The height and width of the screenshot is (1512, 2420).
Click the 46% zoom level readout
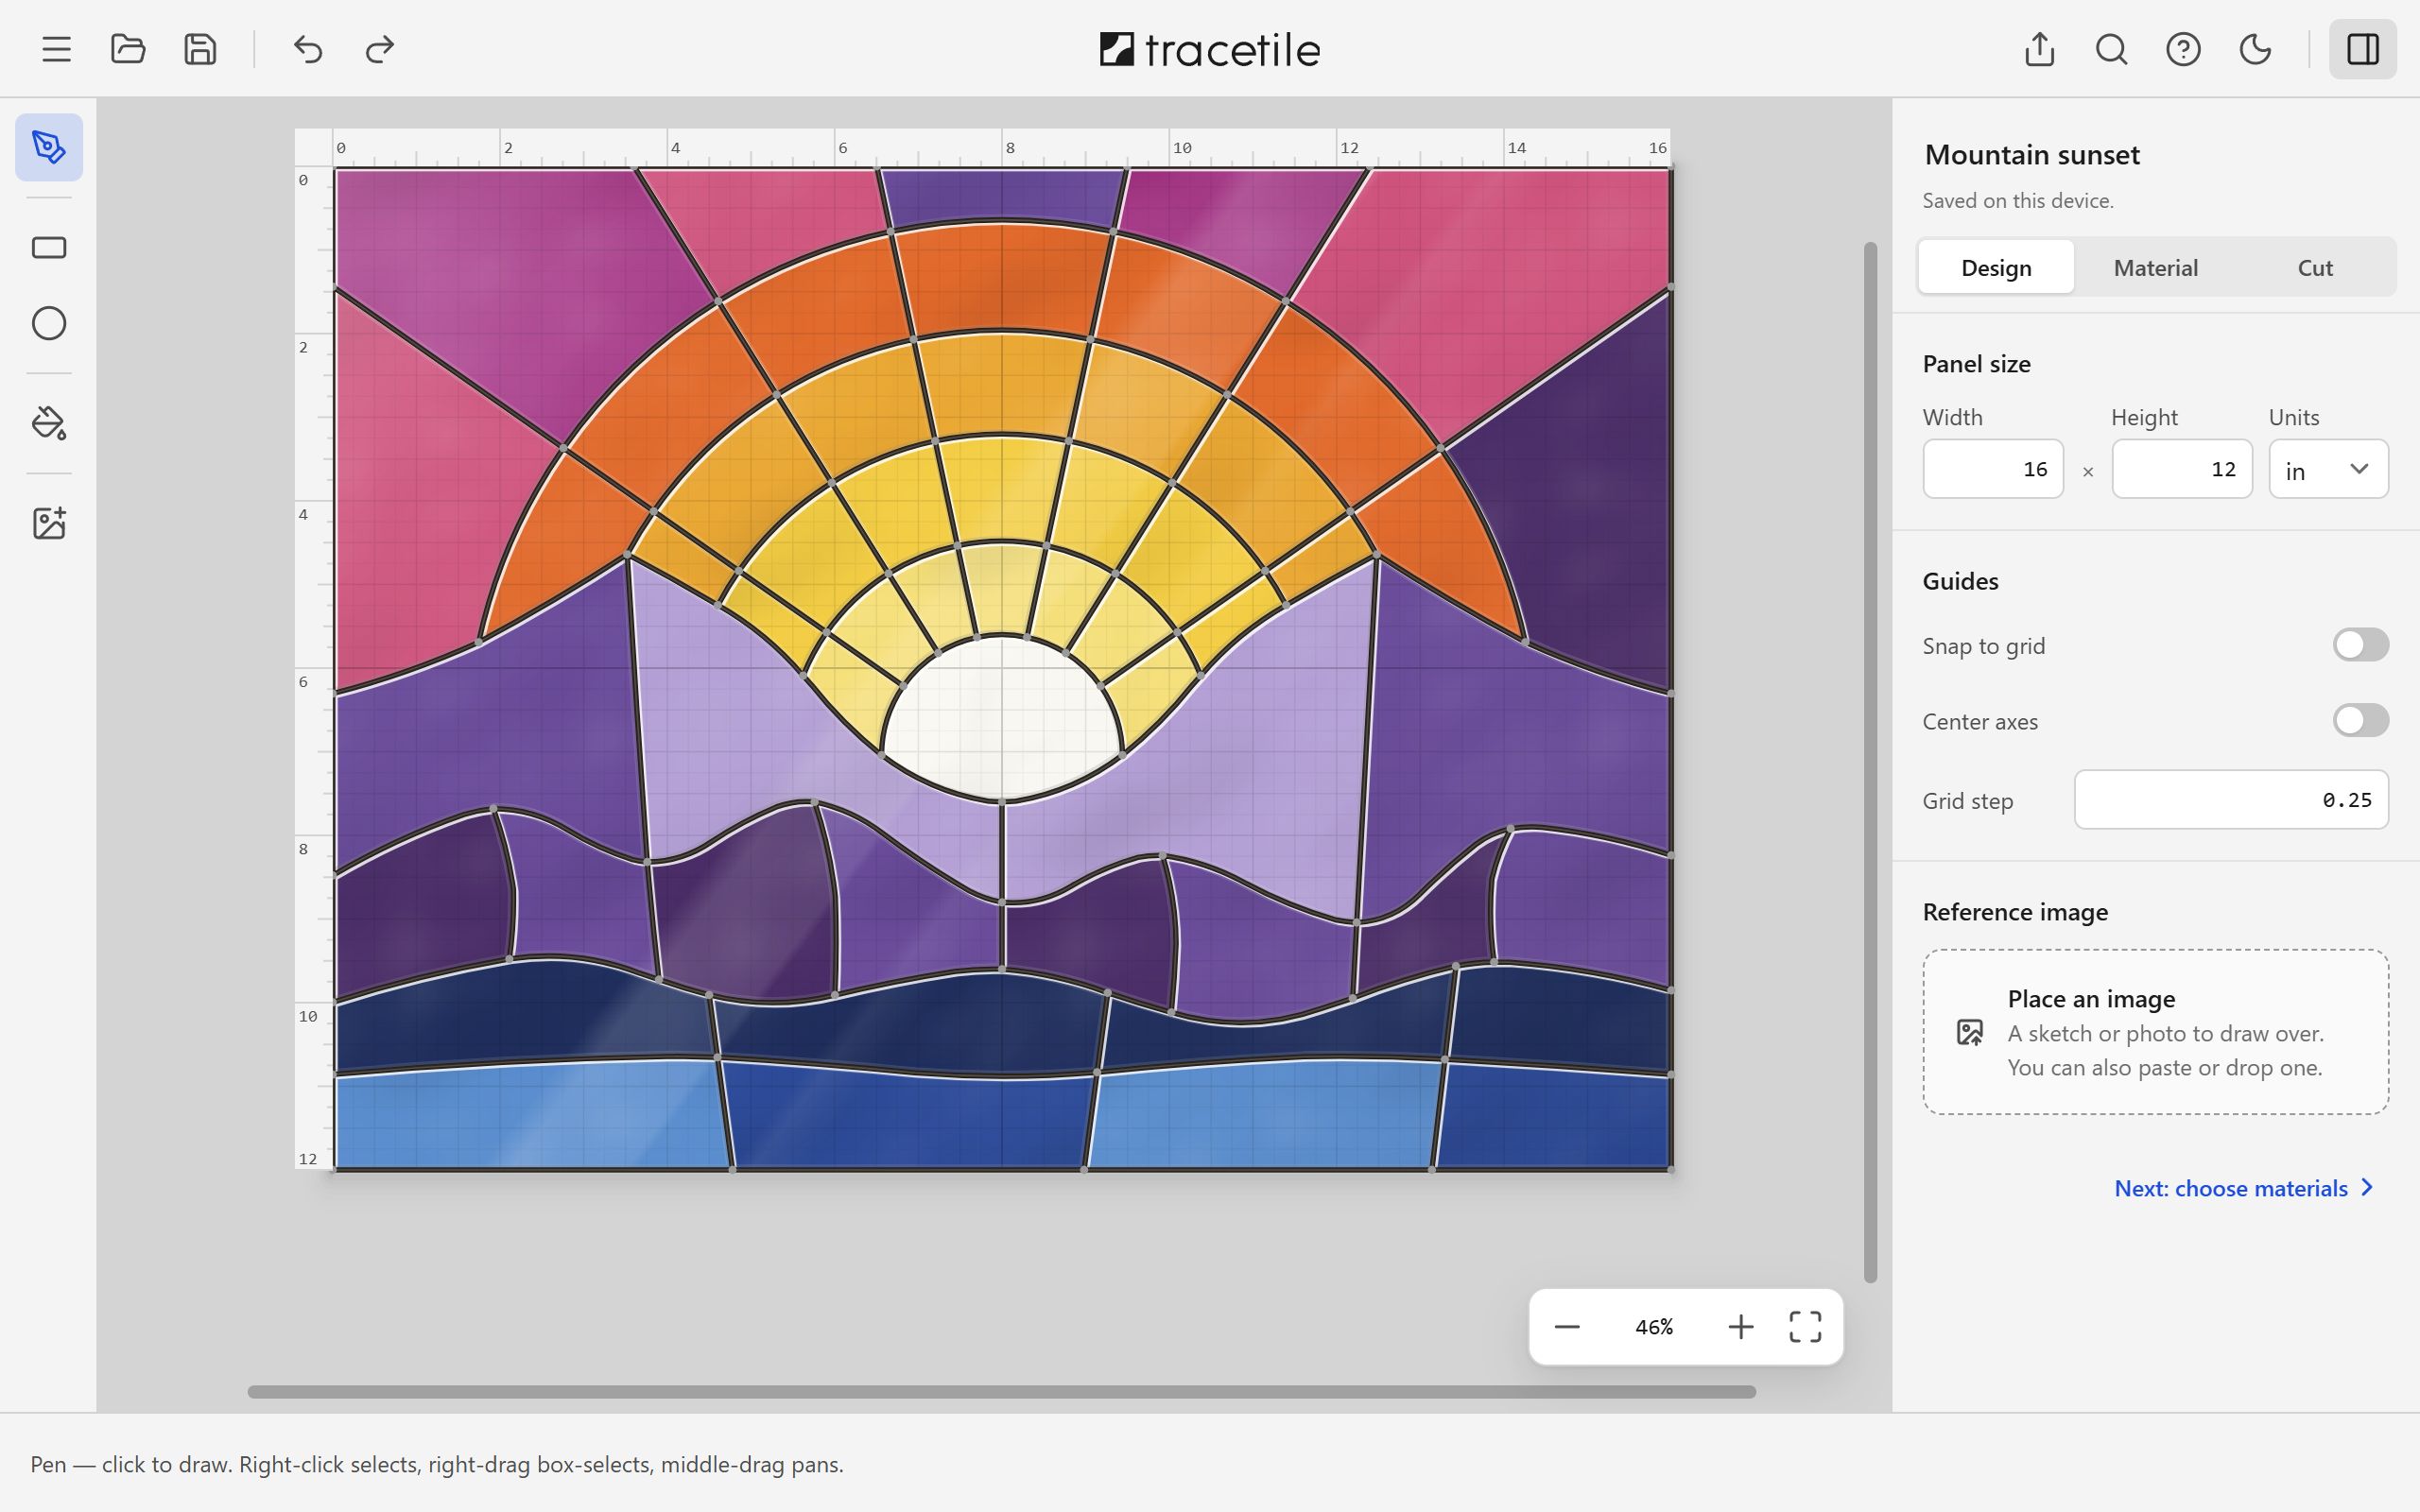tap(1654, 1327)
